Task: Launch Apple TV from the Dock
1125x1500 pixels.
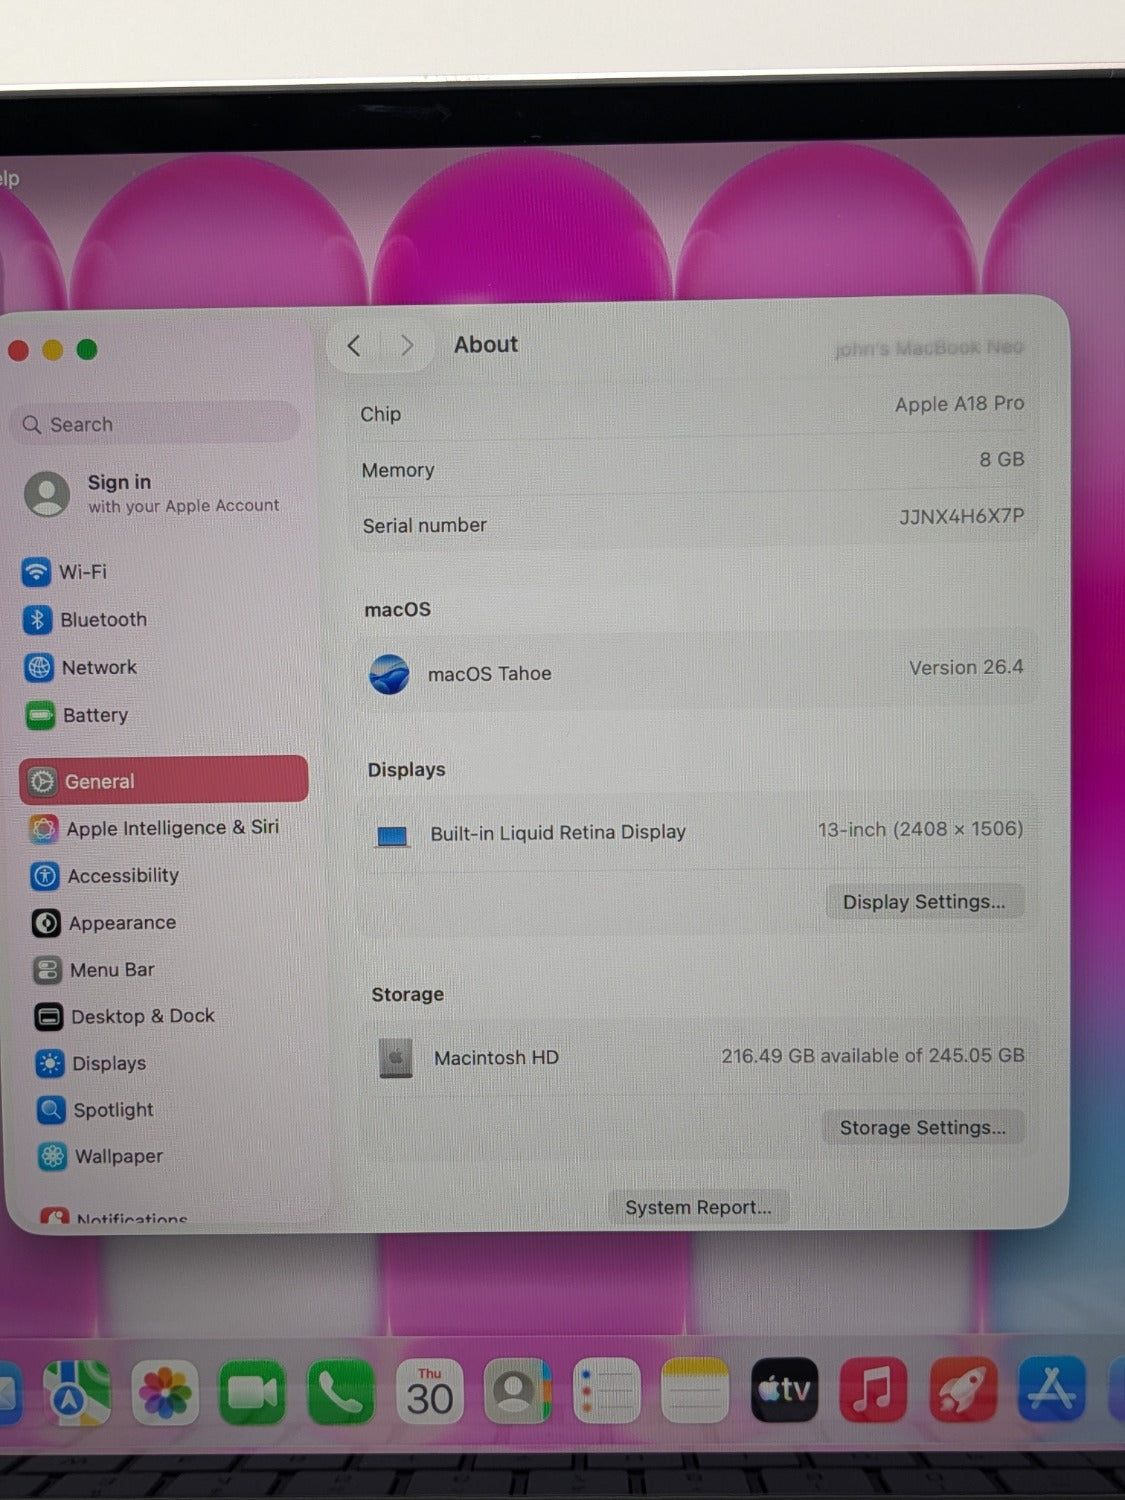Action: (x=785, y=1389)
